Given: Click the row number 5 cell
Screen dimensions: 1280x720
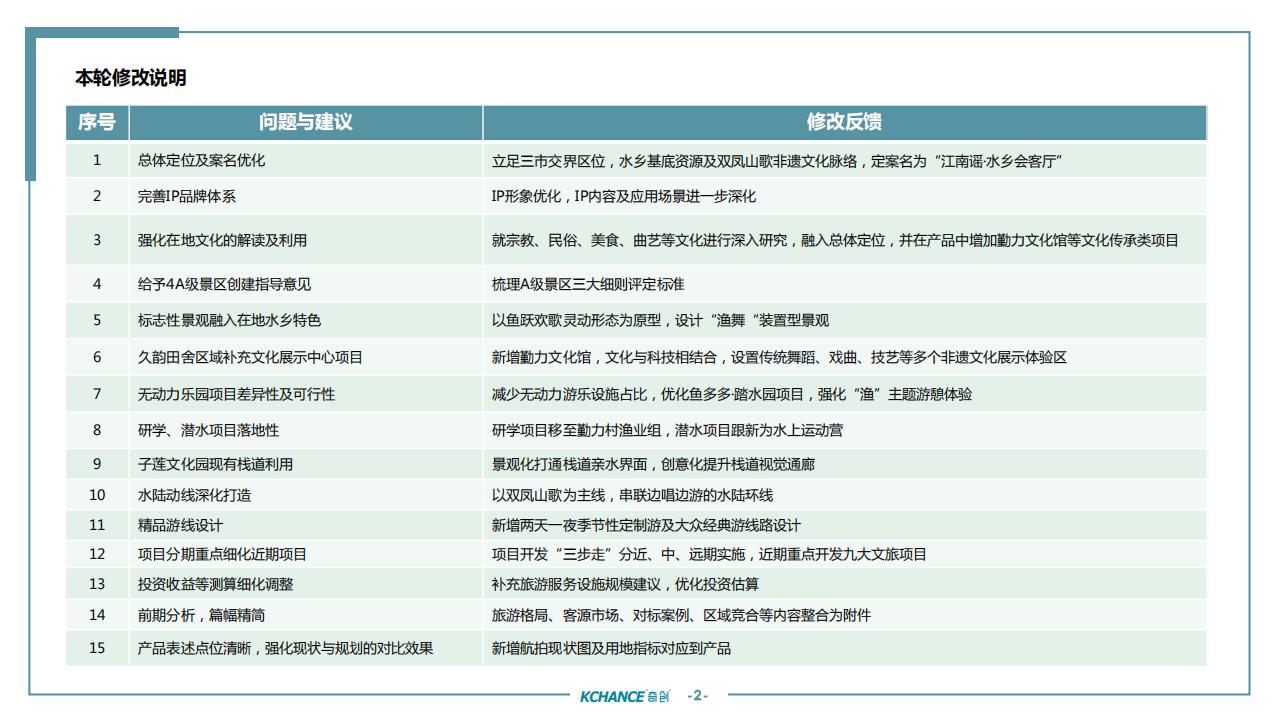Looking at the screenshot, I should tap(97, 320).
